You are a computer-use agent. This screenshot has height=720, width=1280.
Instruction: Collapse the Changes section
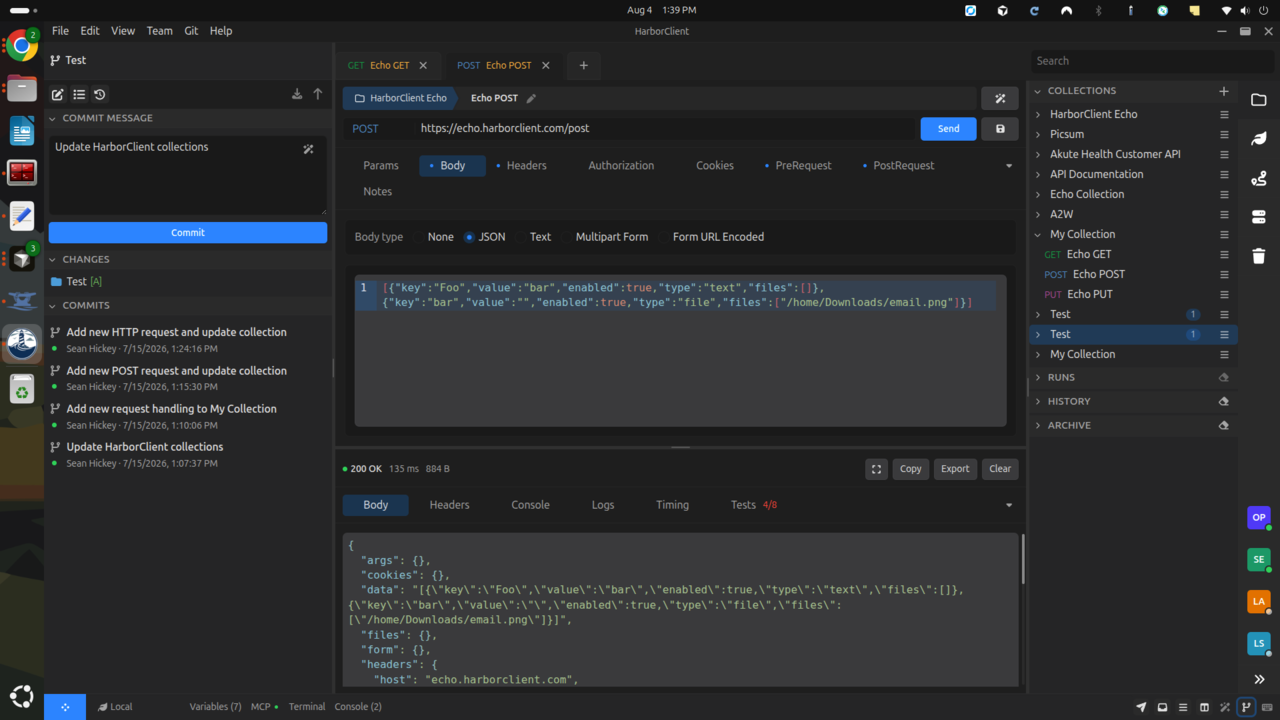(53, 259)
